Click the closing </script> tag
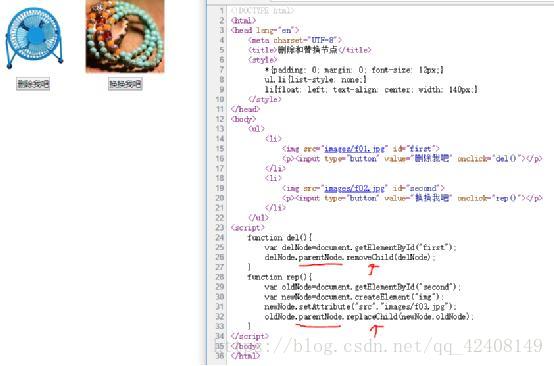 [249, 336]
